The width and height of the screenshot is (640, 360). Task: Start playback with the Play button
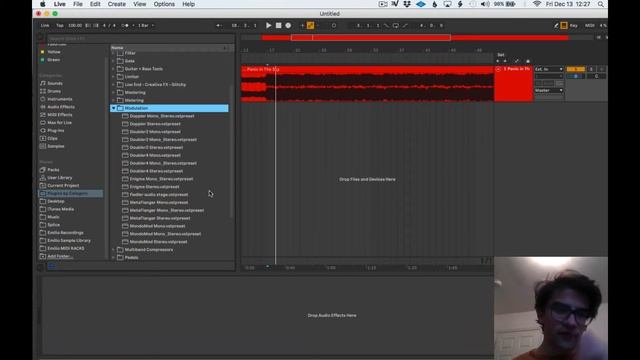[x=269, y=25]
